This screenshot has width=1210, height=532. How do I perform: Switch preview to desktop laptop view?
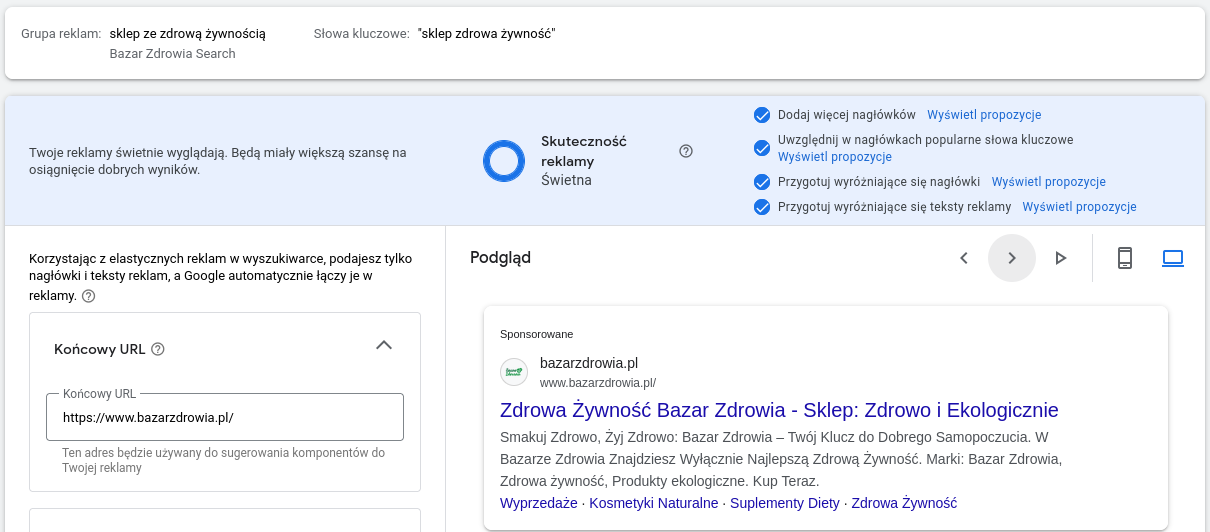[x=1173, y=258]
